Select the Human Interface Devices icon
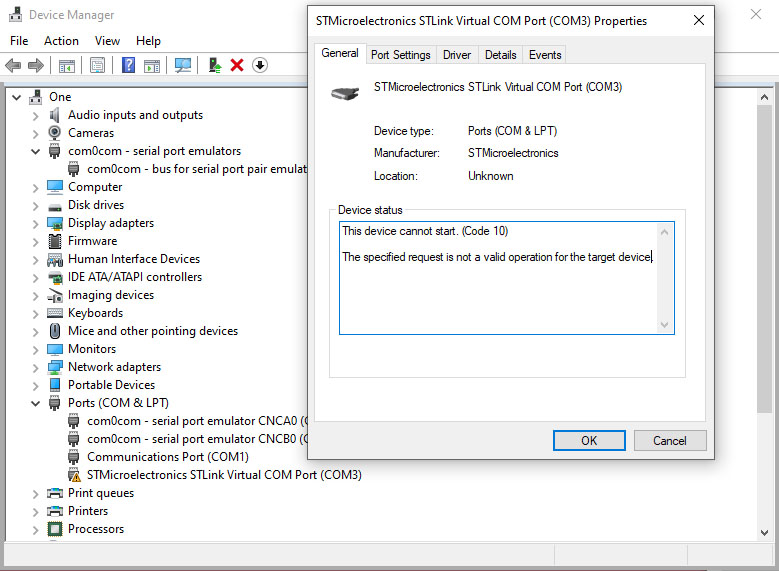The image size is (779, 571). 55,259
